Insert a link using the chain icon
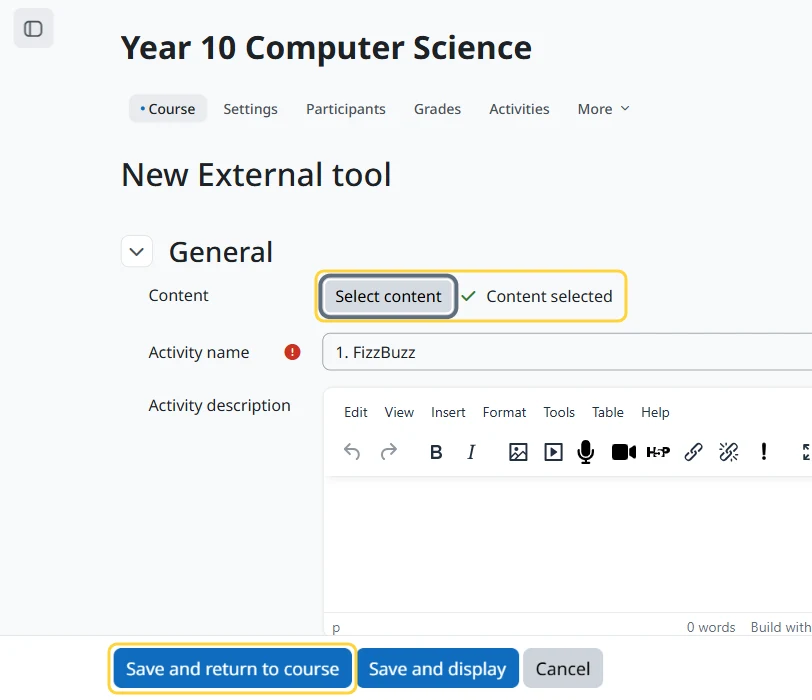Viewport: 812px width, 700px height. click(693, 452)
